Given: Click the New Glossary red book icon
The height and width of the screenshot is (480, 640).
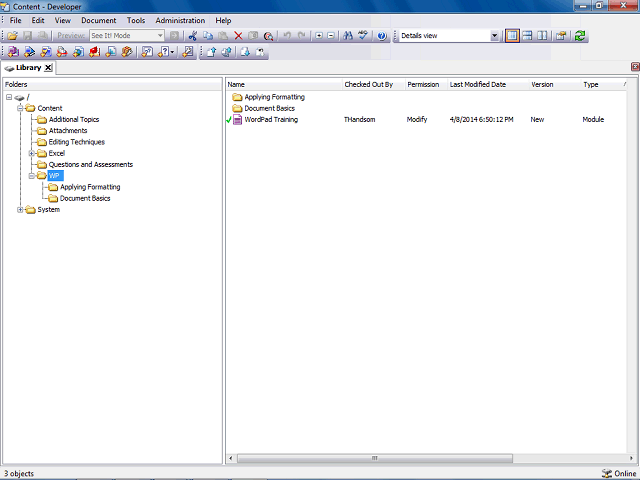Looking at the screenshot, I should (x=95, y=52).
